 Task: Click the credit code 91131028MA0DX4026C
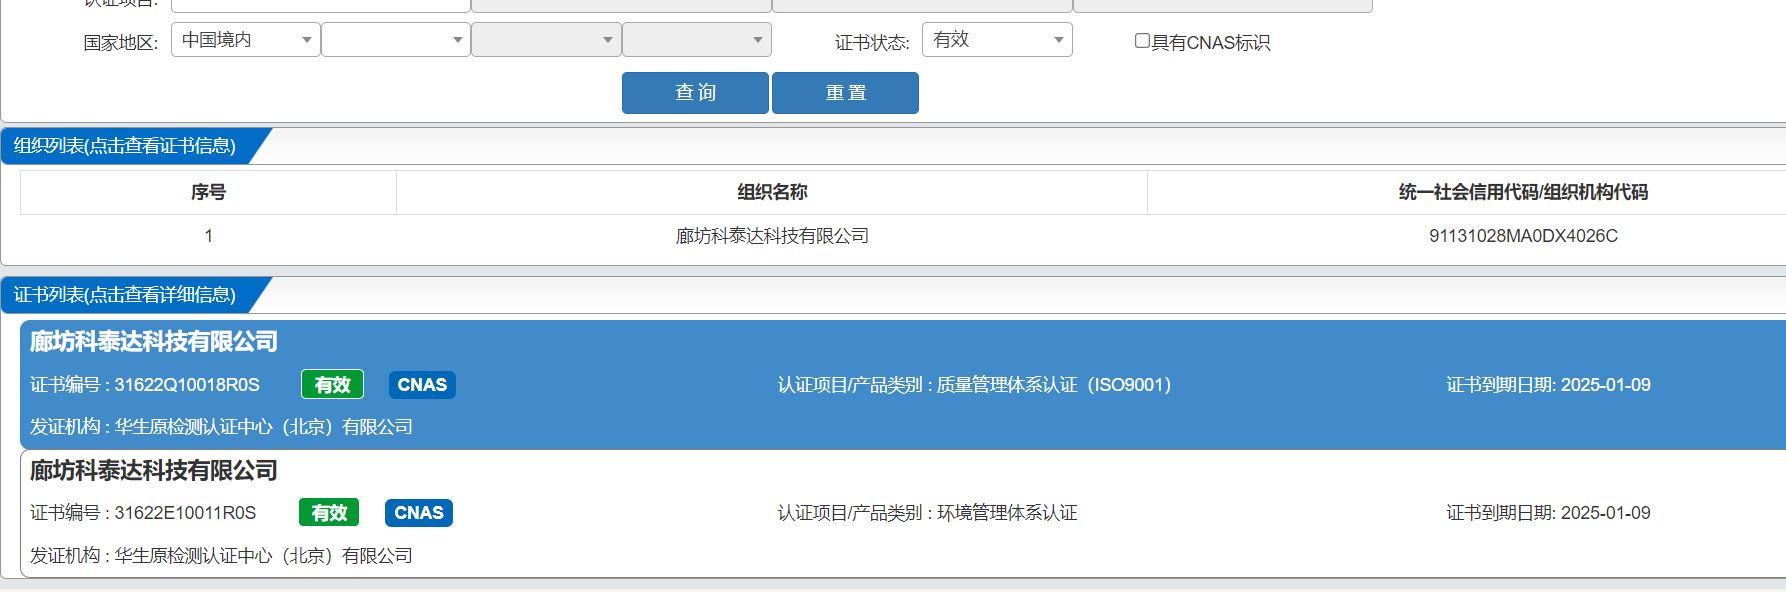pyautogui.click(x=1523, y=236)
